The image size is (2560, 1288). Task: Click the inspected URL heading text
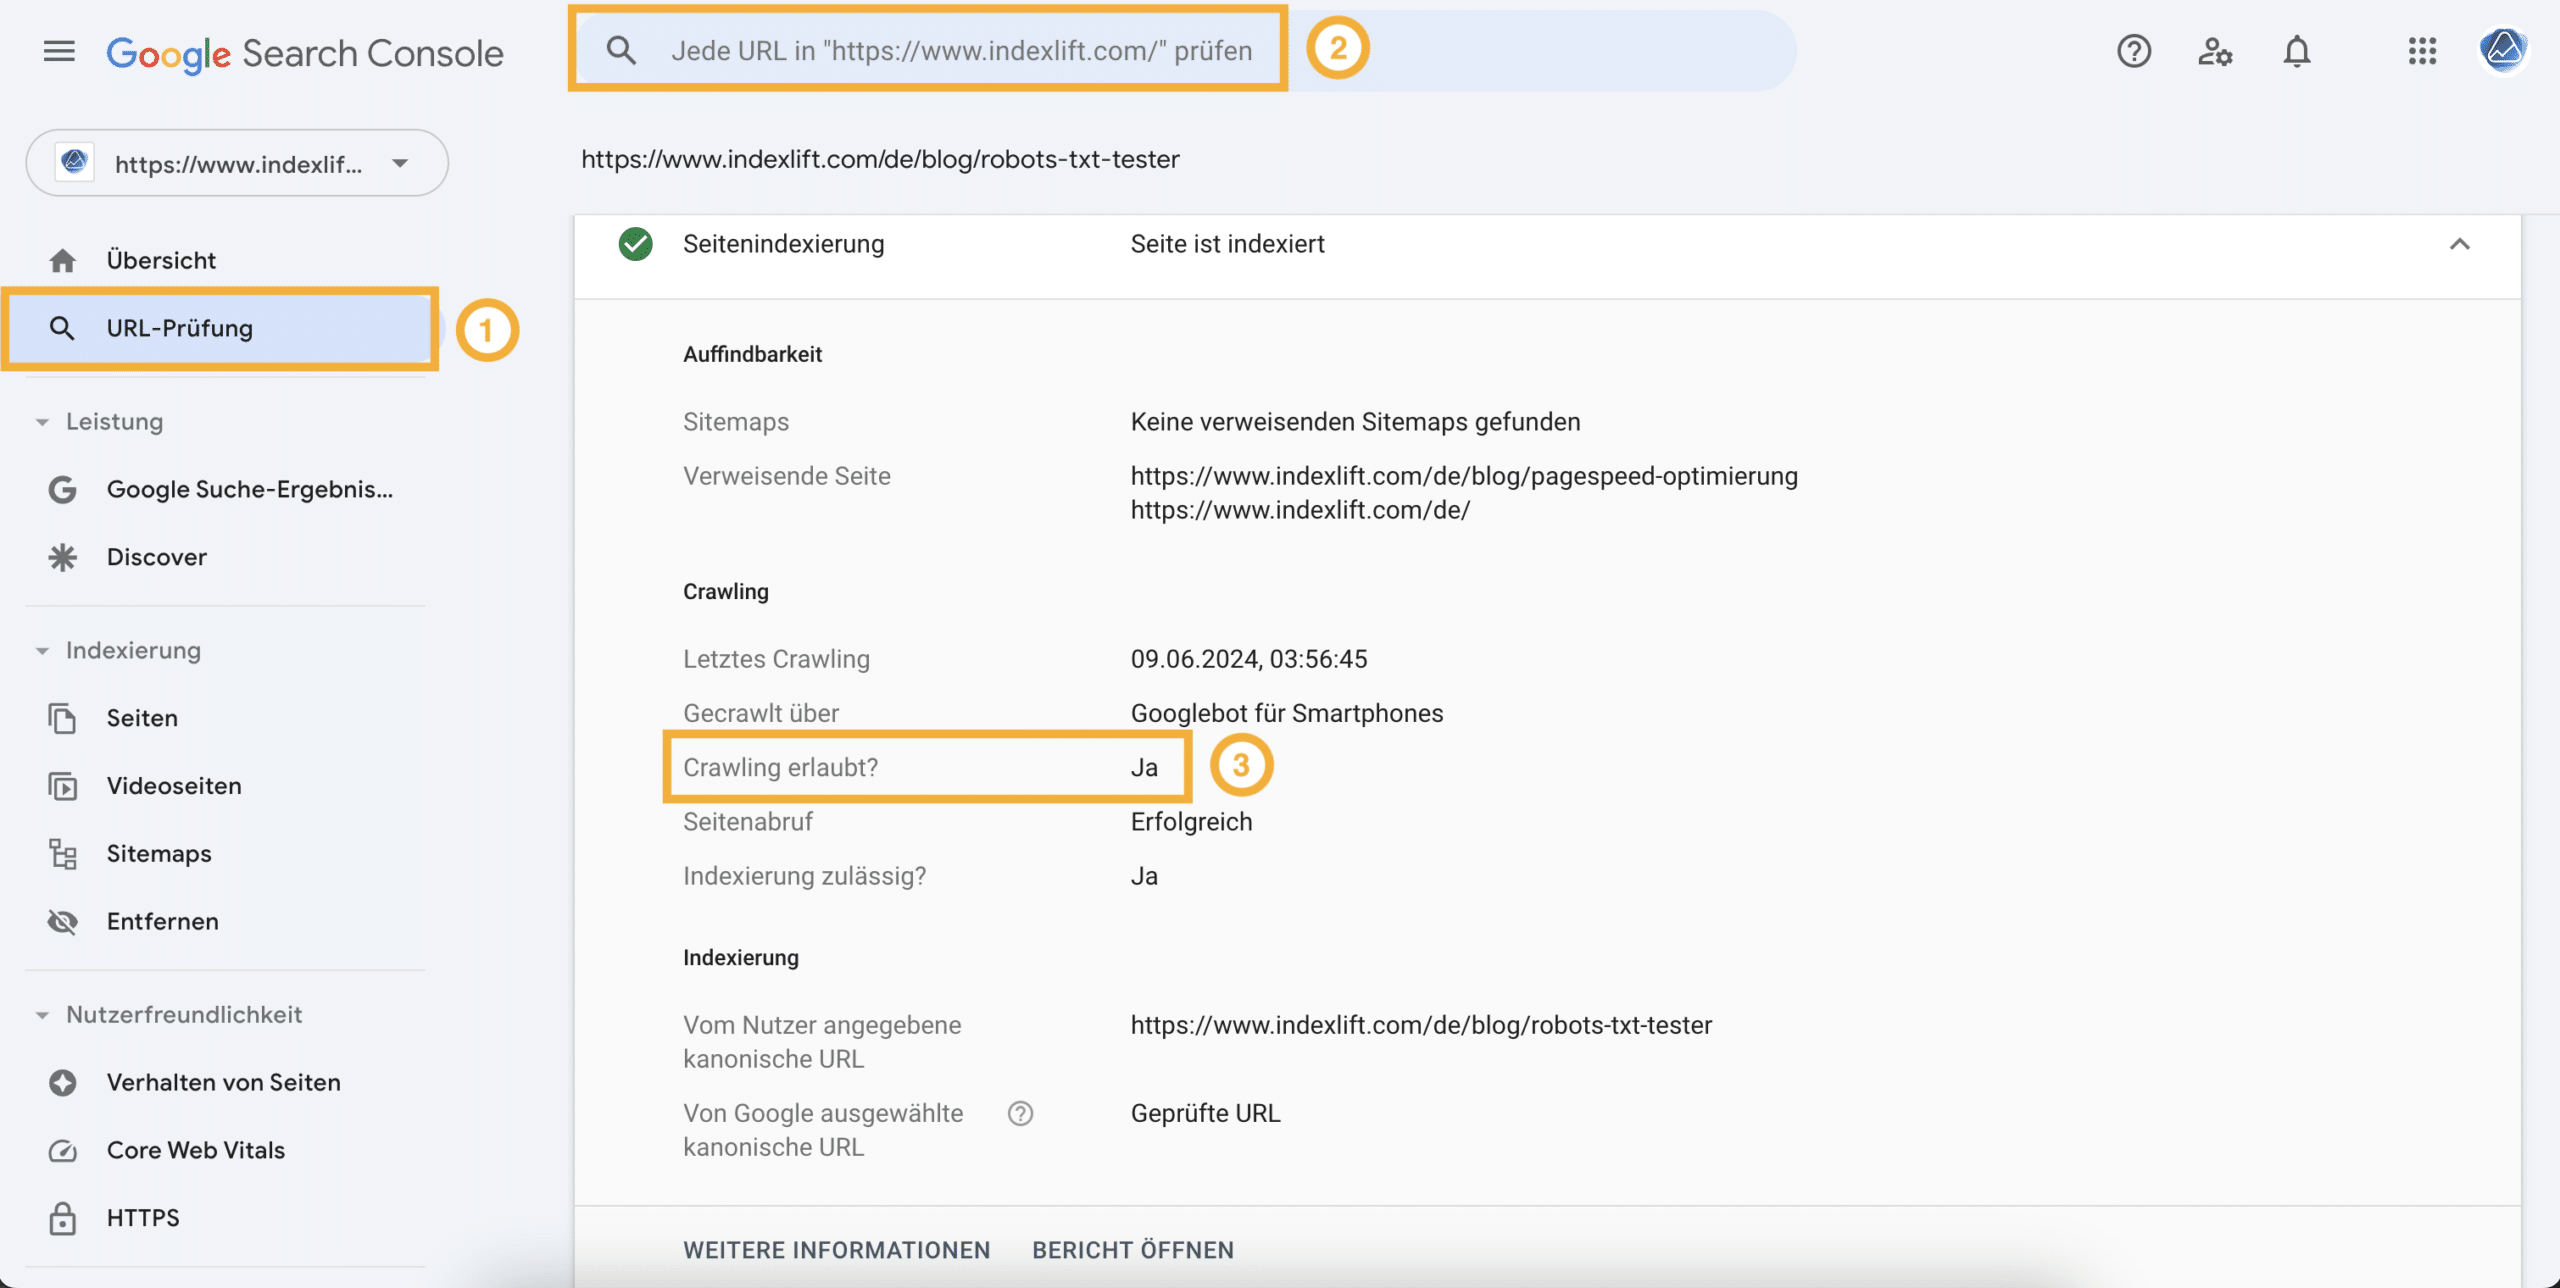point(880,159)
